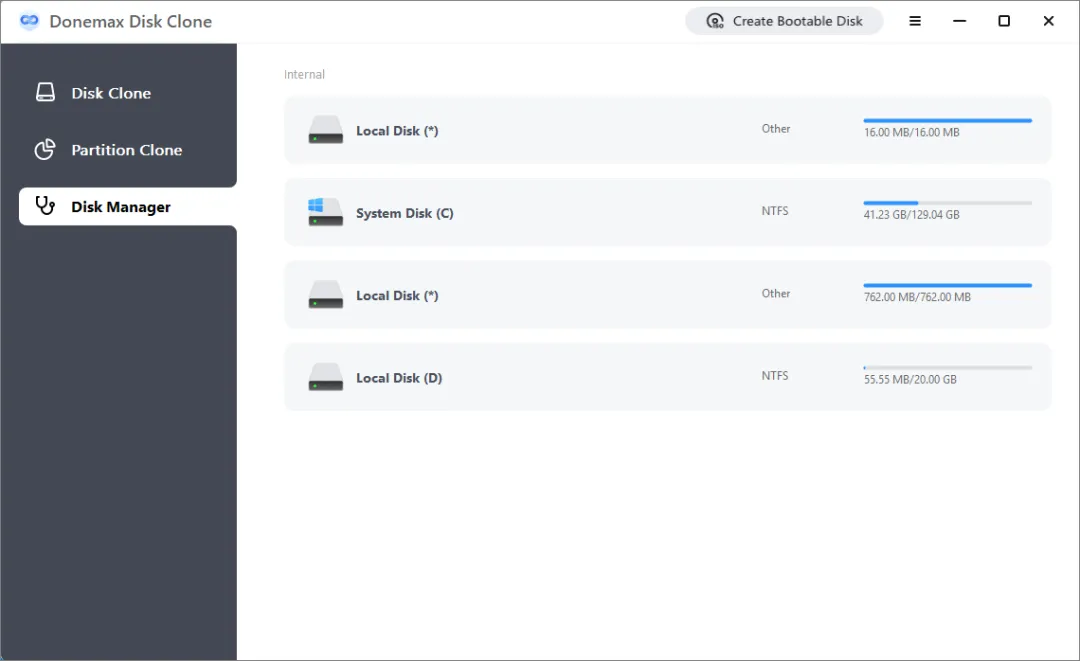Screen dimensions: 1080x661
Task: Select the System Disk (C) row label
Action: tap(404, 213)
